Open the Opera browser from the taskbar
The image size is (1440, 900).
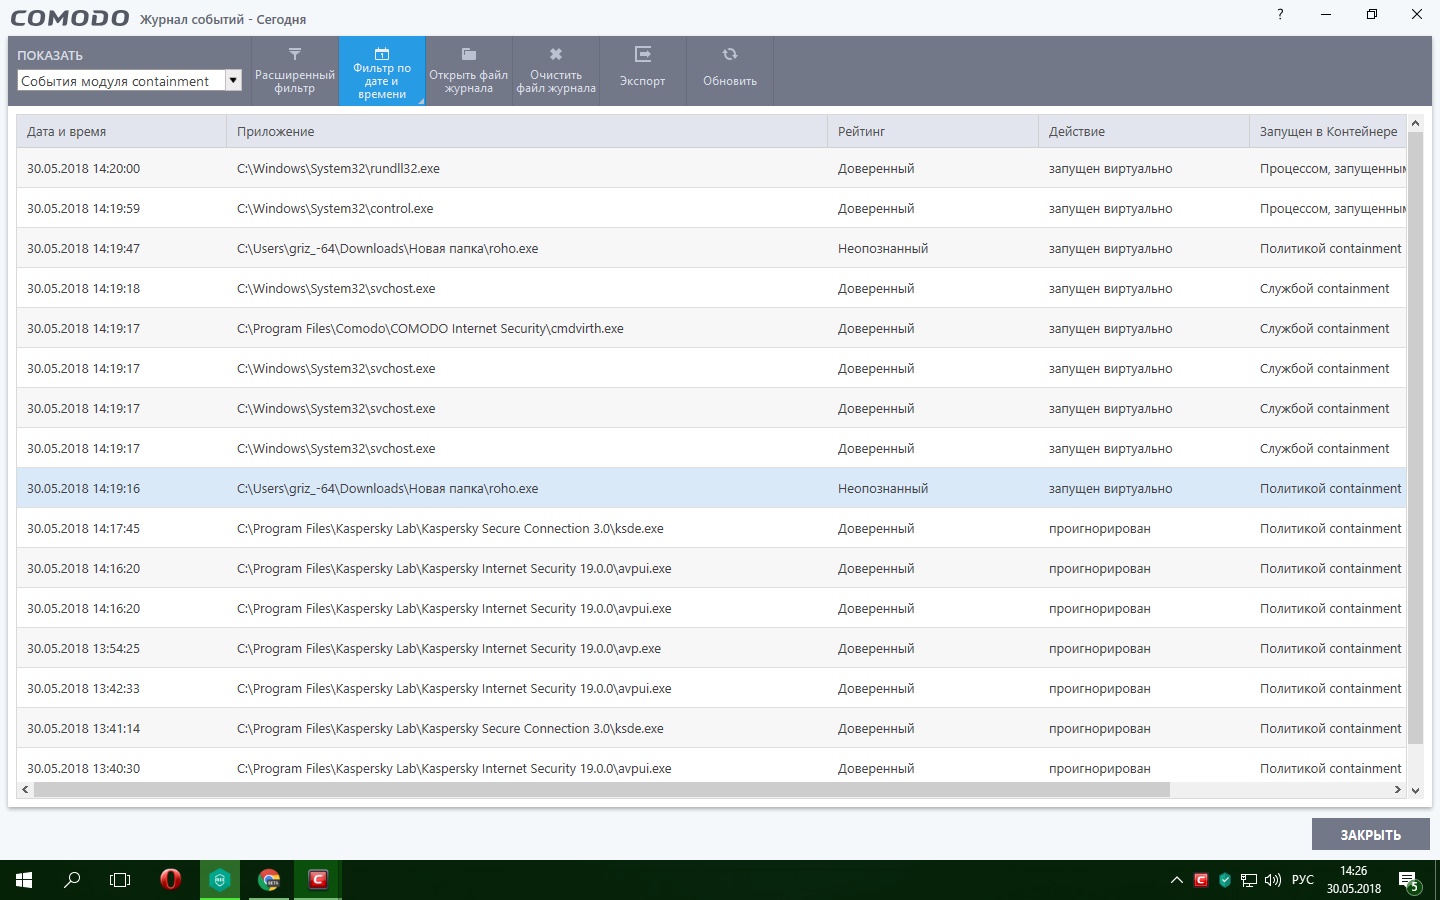(x=171, y=880)
